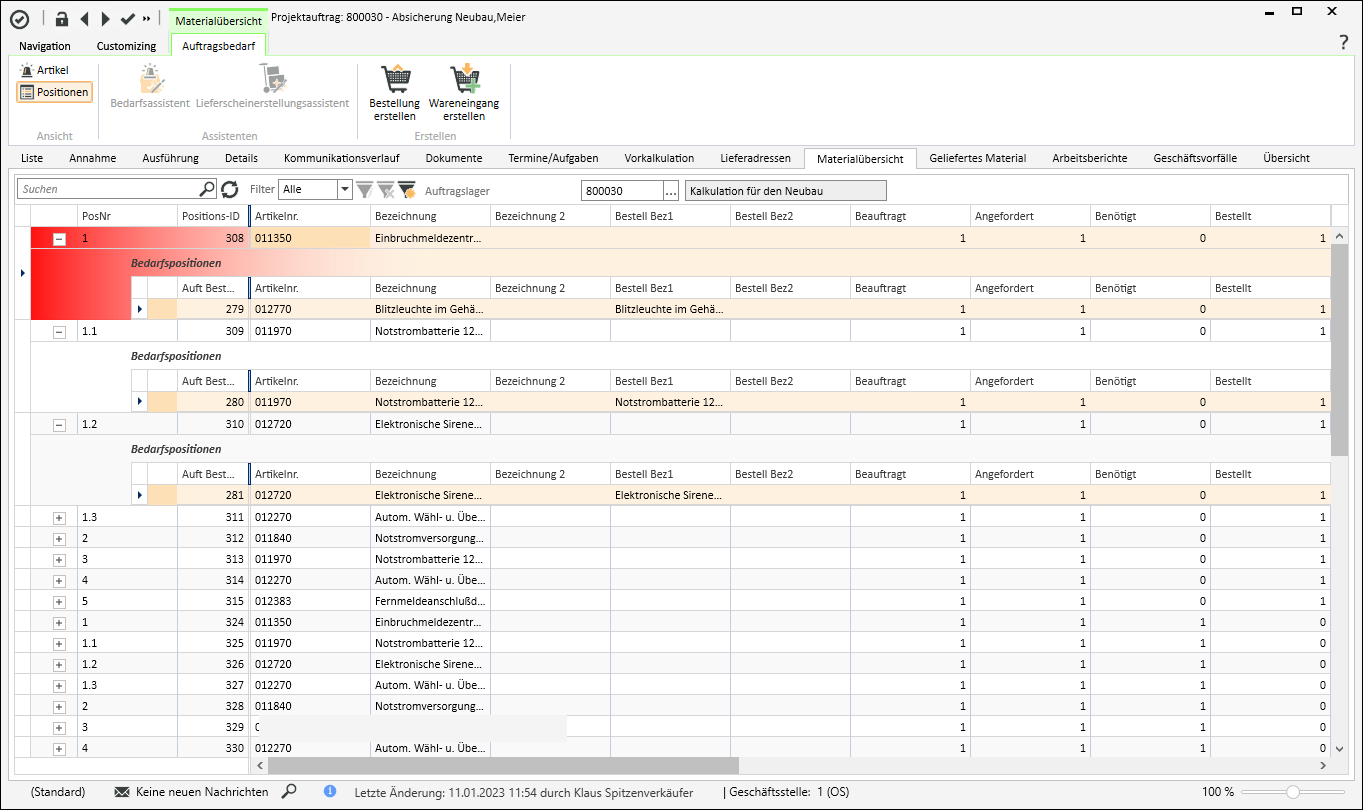The image size is (1363, 810).
Task: Click the lock icon in title bar
Action: click(62, 18)
